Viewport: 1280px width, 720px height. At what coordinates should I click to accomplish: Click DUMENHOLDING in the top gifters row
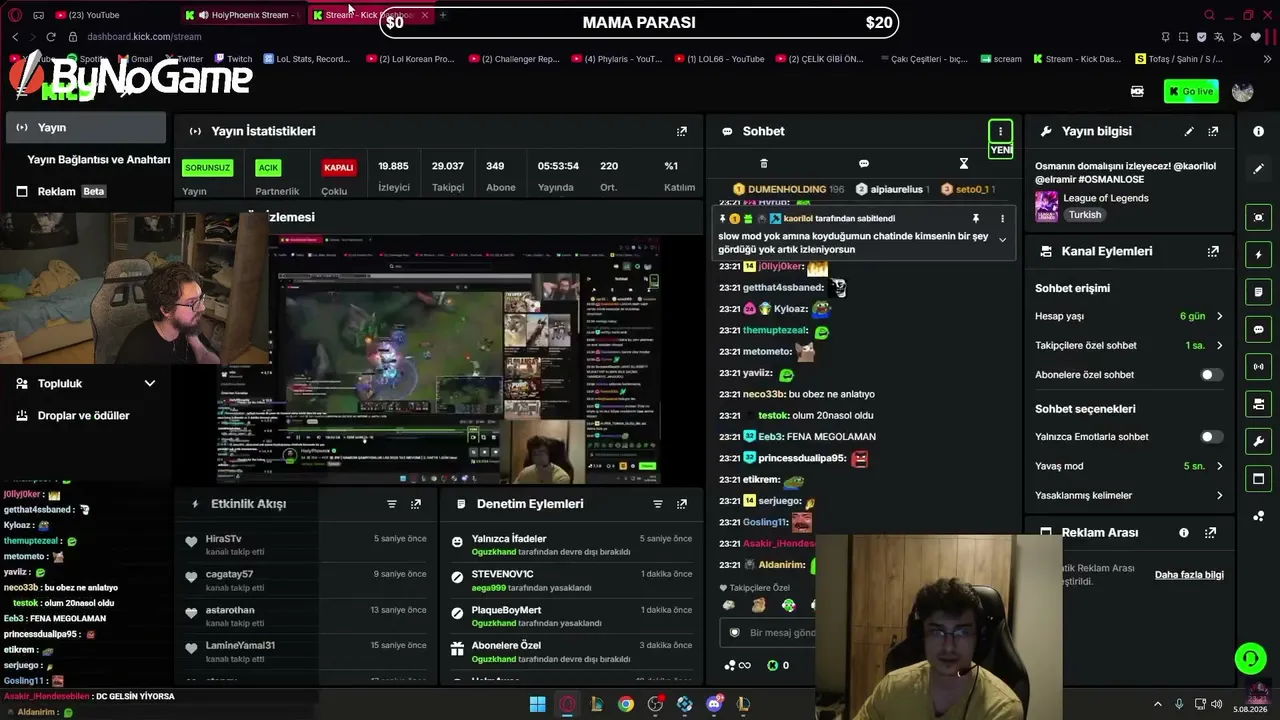pyautogui.click(x=787, y=189)
